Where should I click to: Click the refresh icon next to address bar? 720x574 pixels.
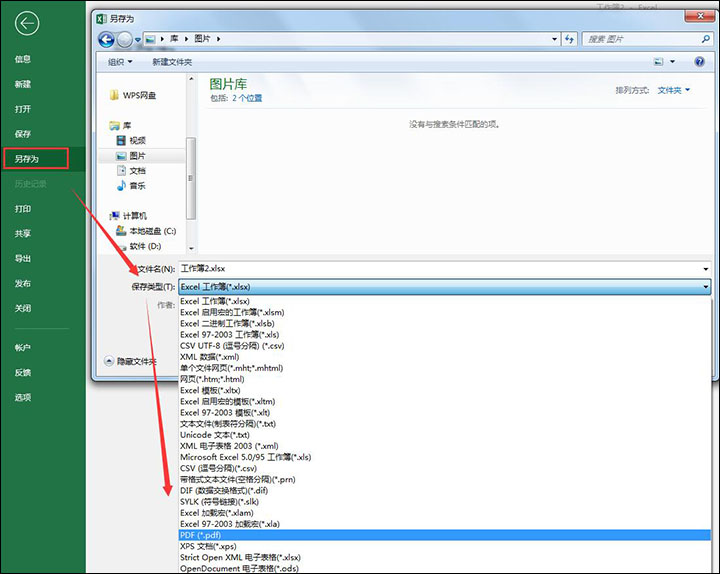click(x=569, y=39)
